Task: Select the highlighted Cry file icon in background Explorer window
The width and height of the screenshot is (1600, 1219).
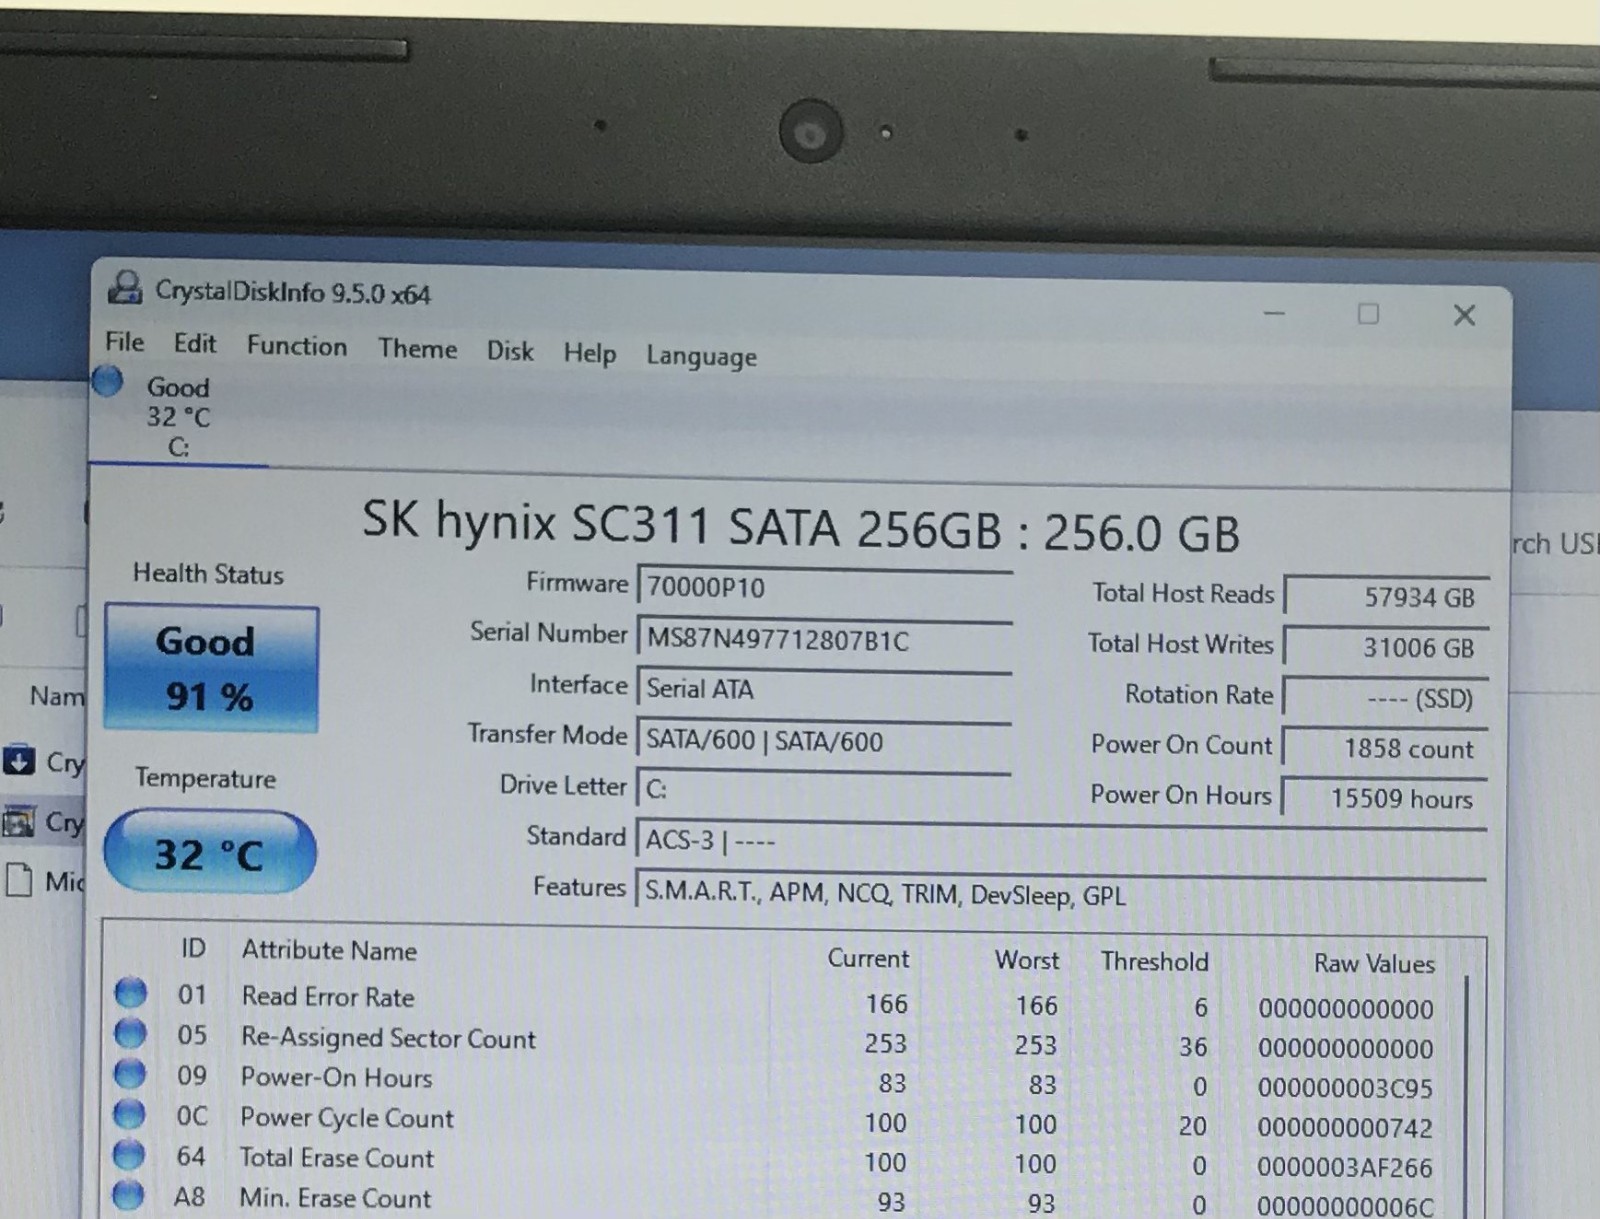Action: click(x=19, y=822)
